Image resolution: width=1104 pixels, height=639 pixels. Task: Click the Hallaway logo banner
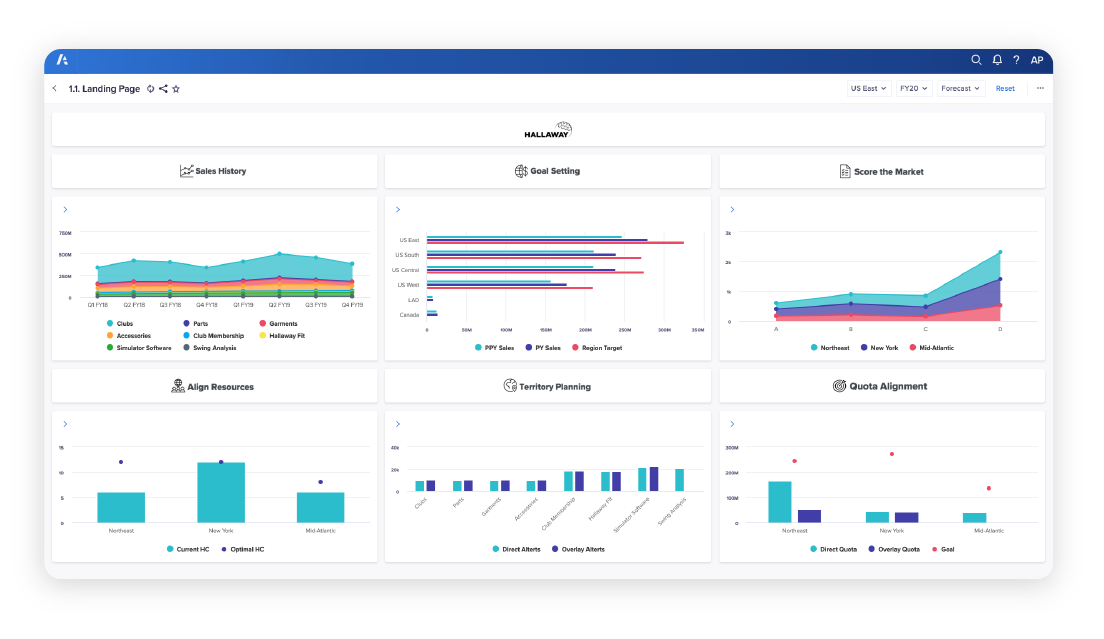548,129
